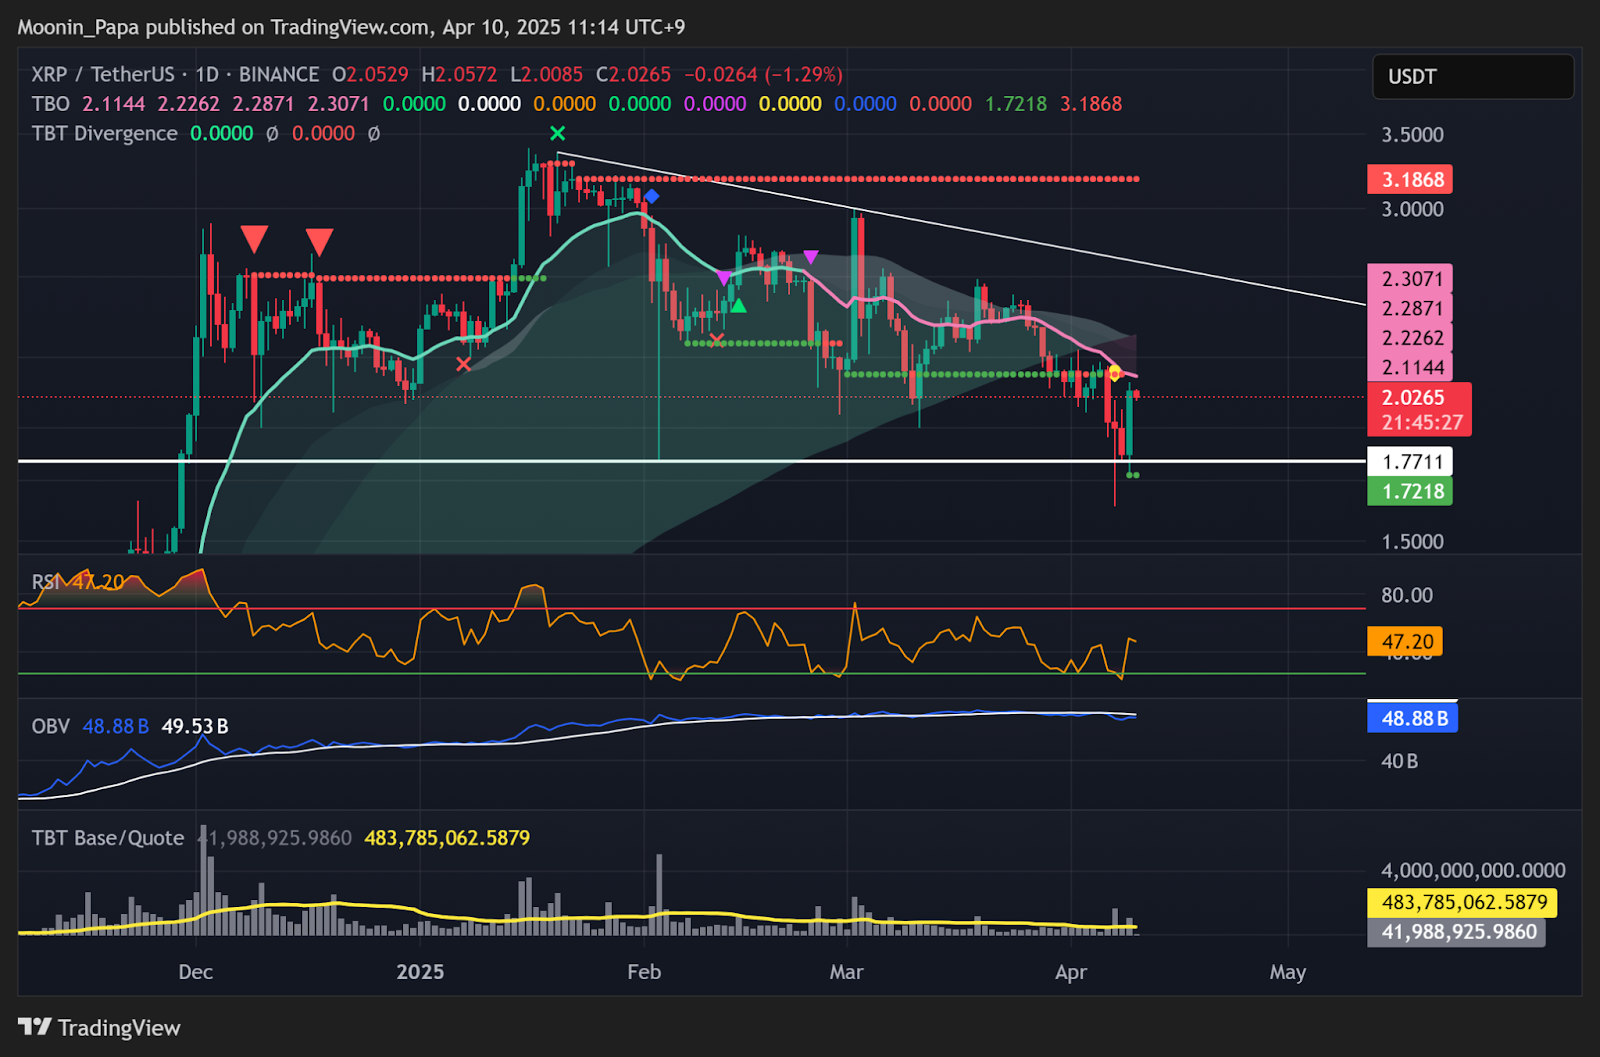This screenshot has height=1057, width=1600.
Task: Click the XRP / TetherUS symbol title
Action: 103,74
